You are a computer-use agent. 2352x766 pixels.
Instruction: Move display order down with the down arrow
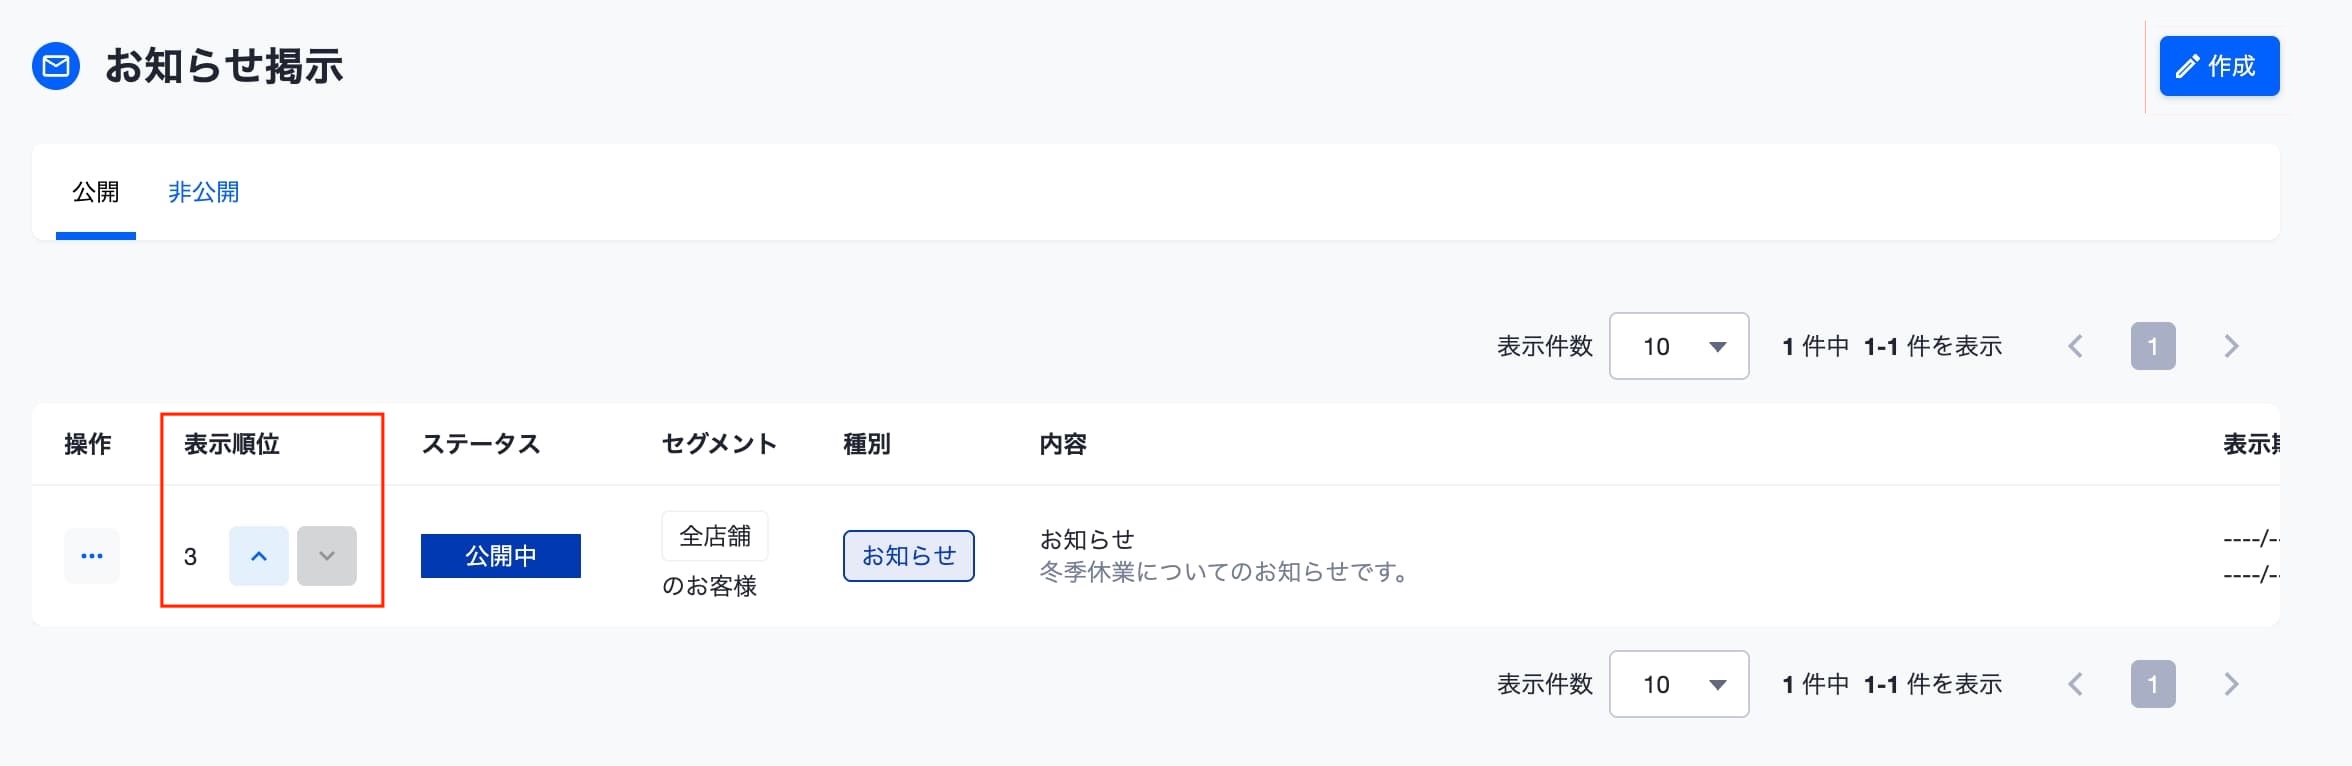[327, 556]
